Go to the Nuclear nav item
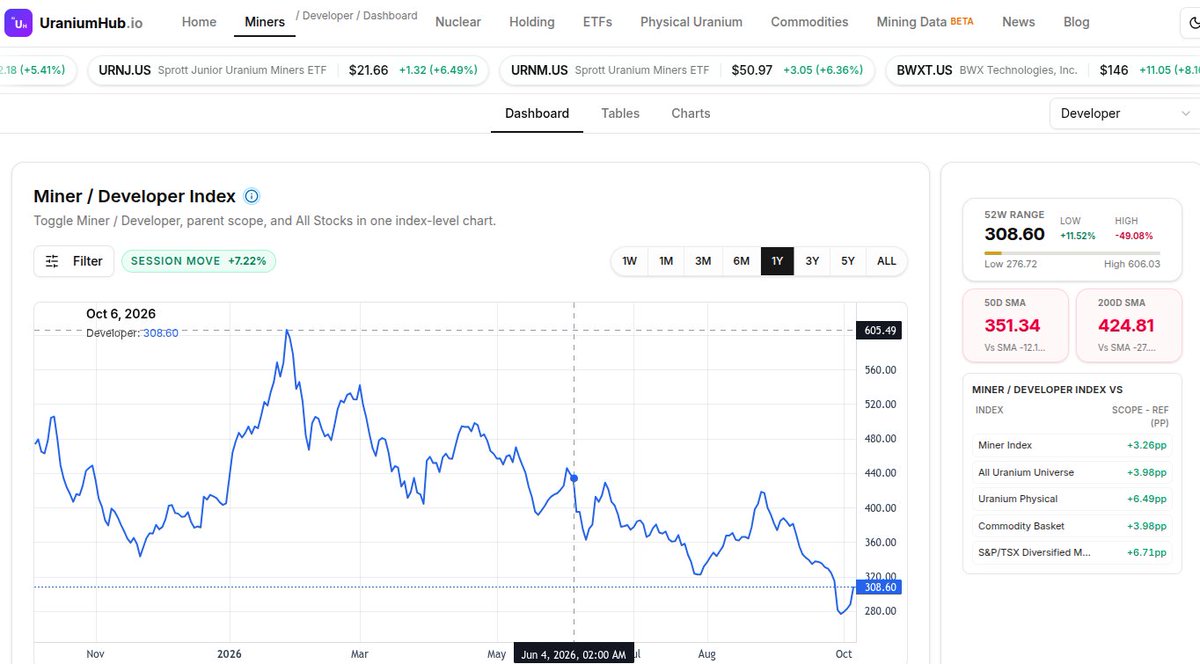 [x=458, y=22]
